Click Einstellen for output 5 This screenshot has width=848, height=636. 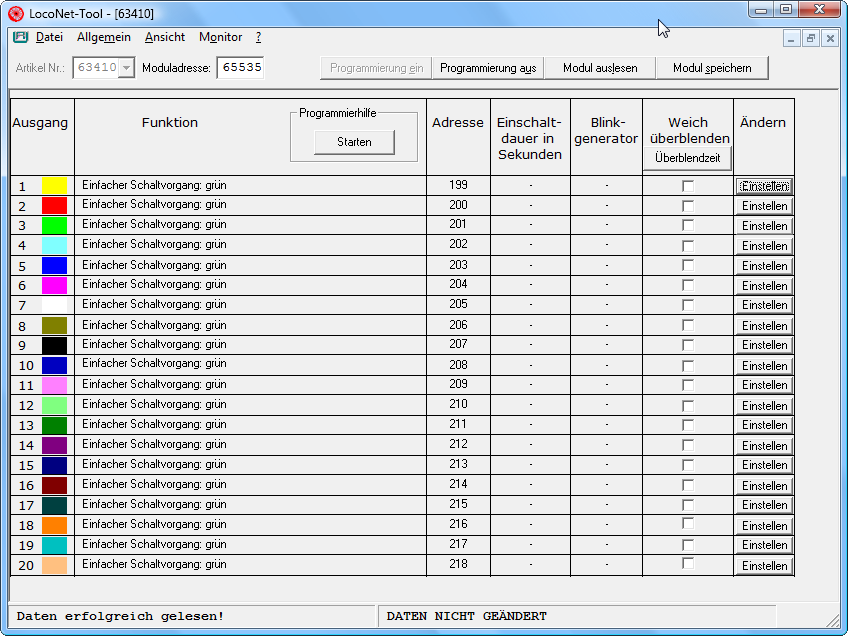pyautogui.click(x=764, y=266)
